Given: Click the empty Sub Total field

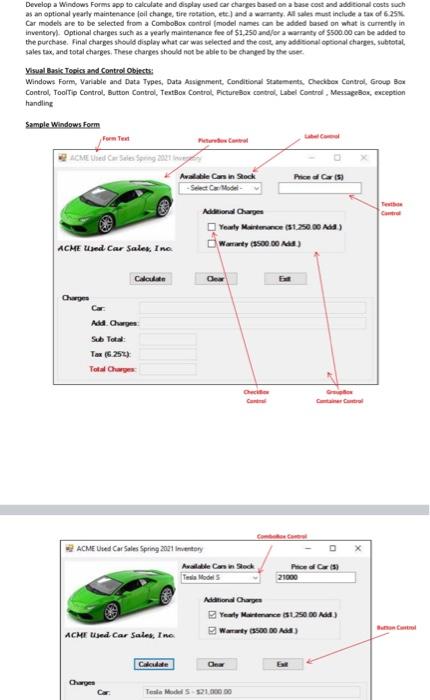Looking at the screenshot, I should tap(167, 339).
